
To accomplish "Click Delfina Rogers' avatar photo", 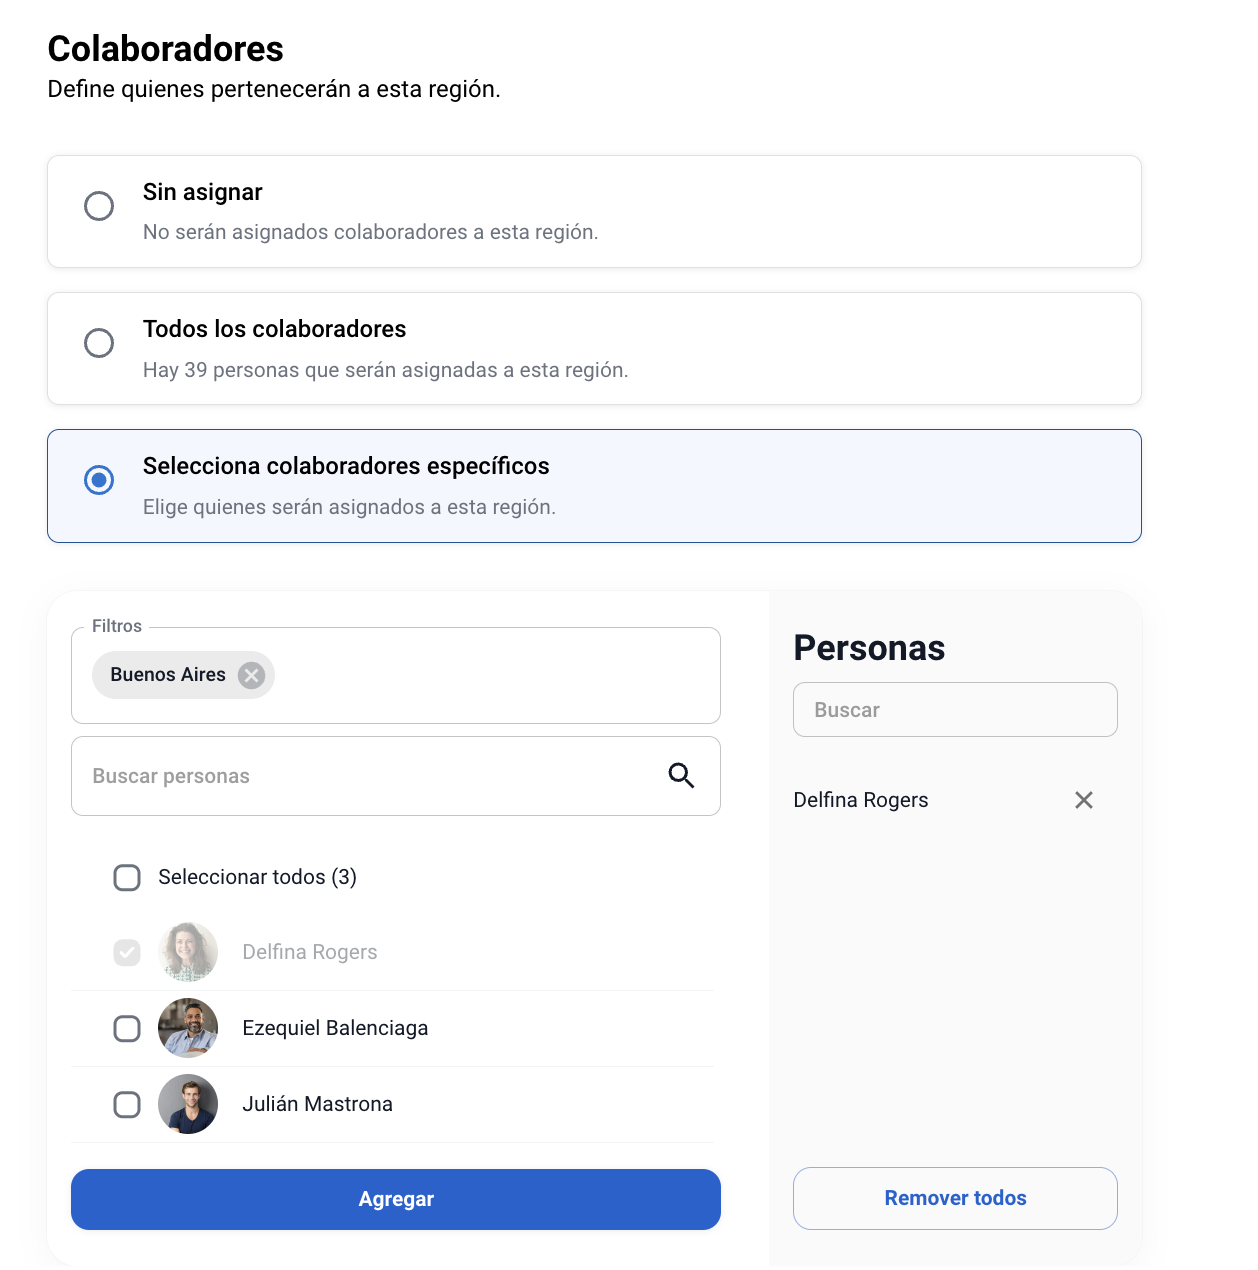I will [x=188, y=952].
